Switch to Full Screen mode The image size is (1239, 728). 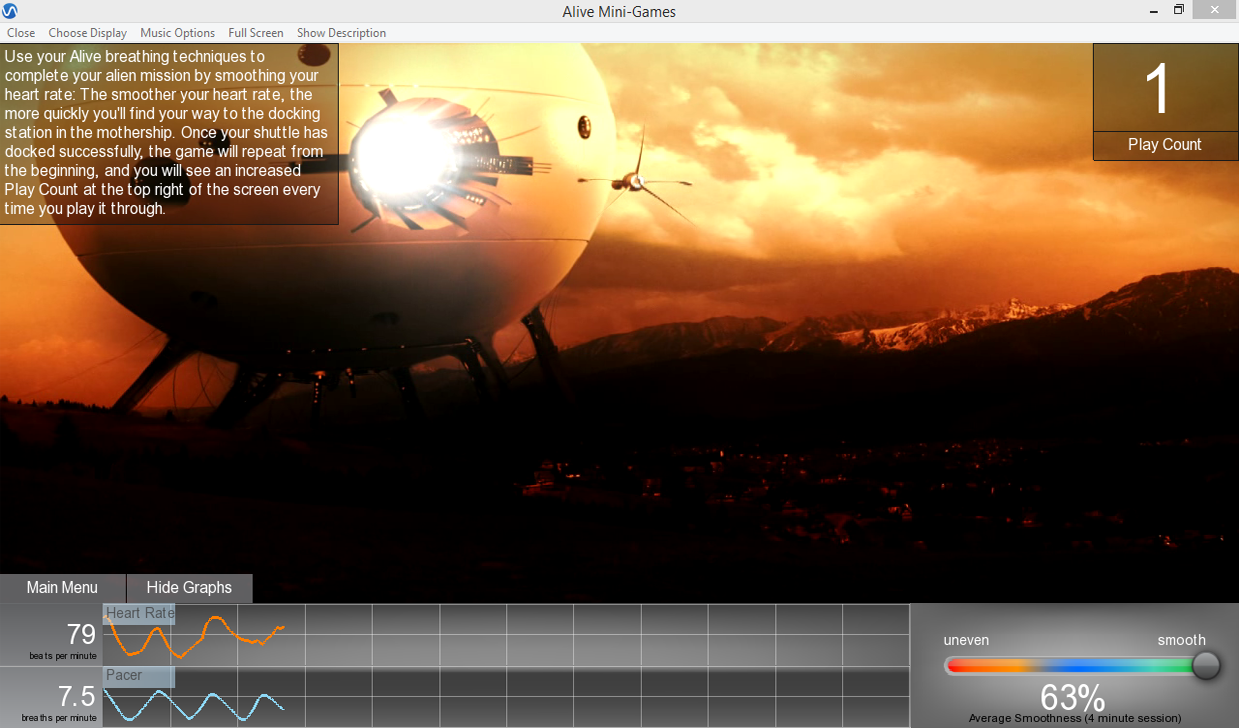[256, 33]
